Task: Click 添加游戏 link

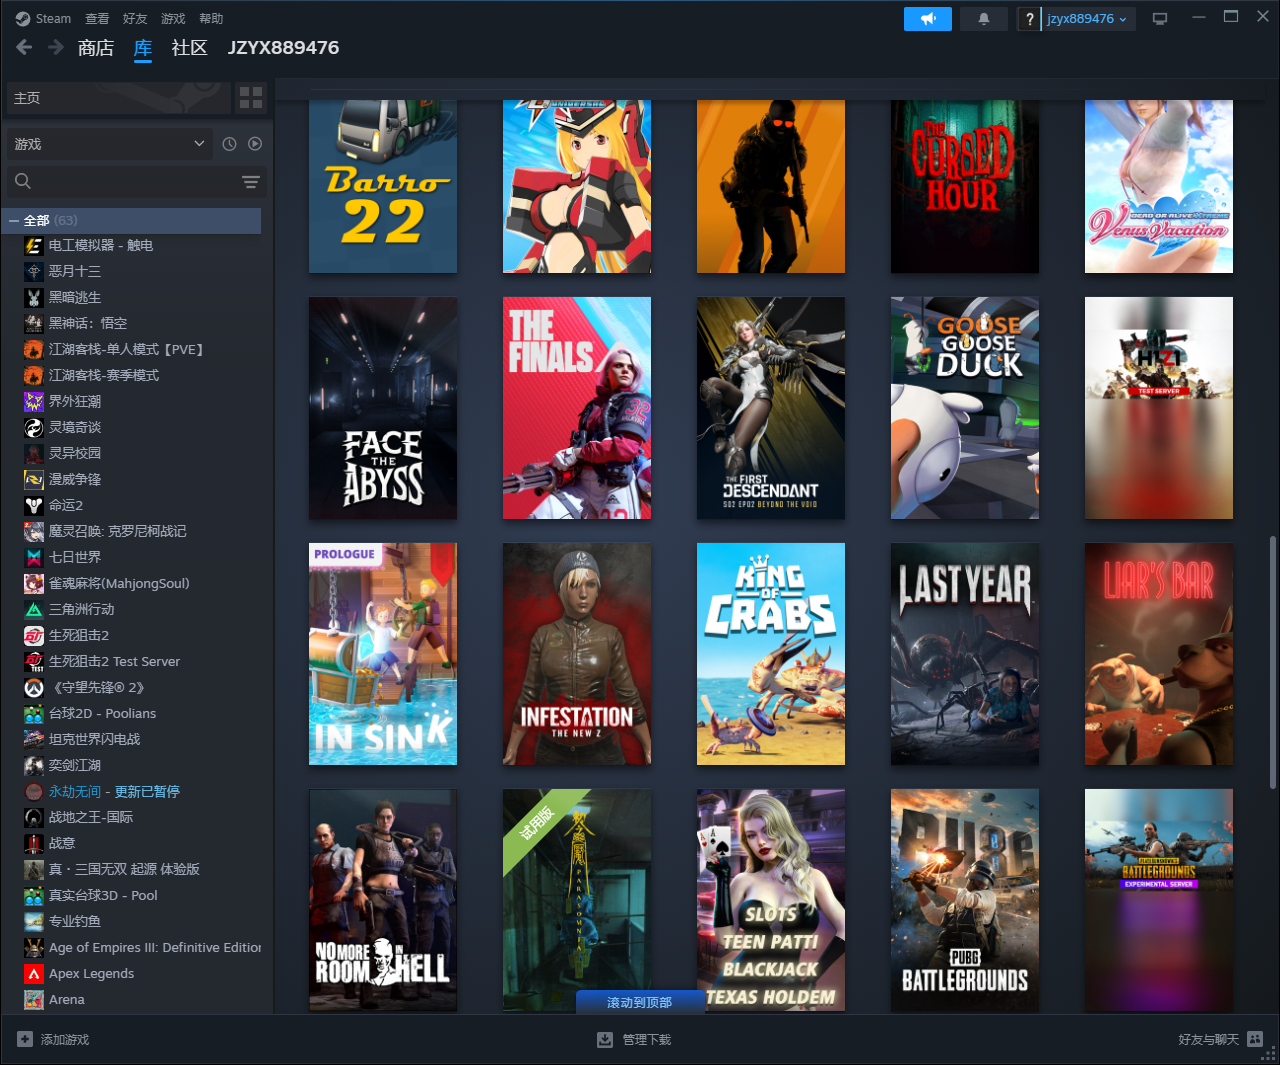Action: point(65,1039)
